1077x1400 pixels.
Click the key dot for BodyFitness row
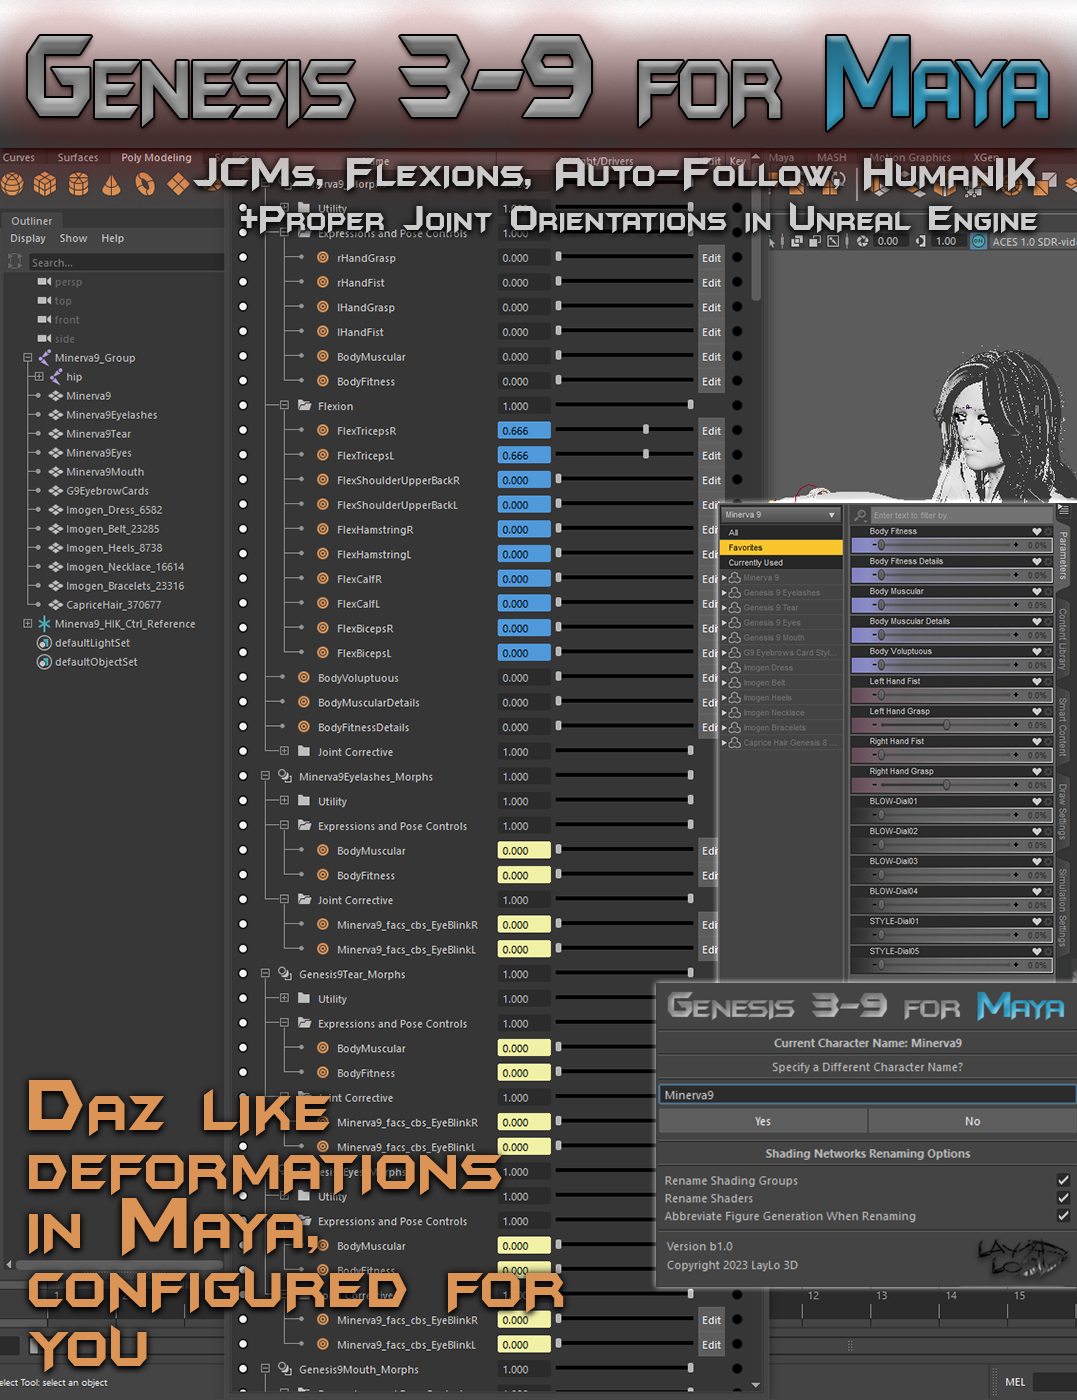738,381
